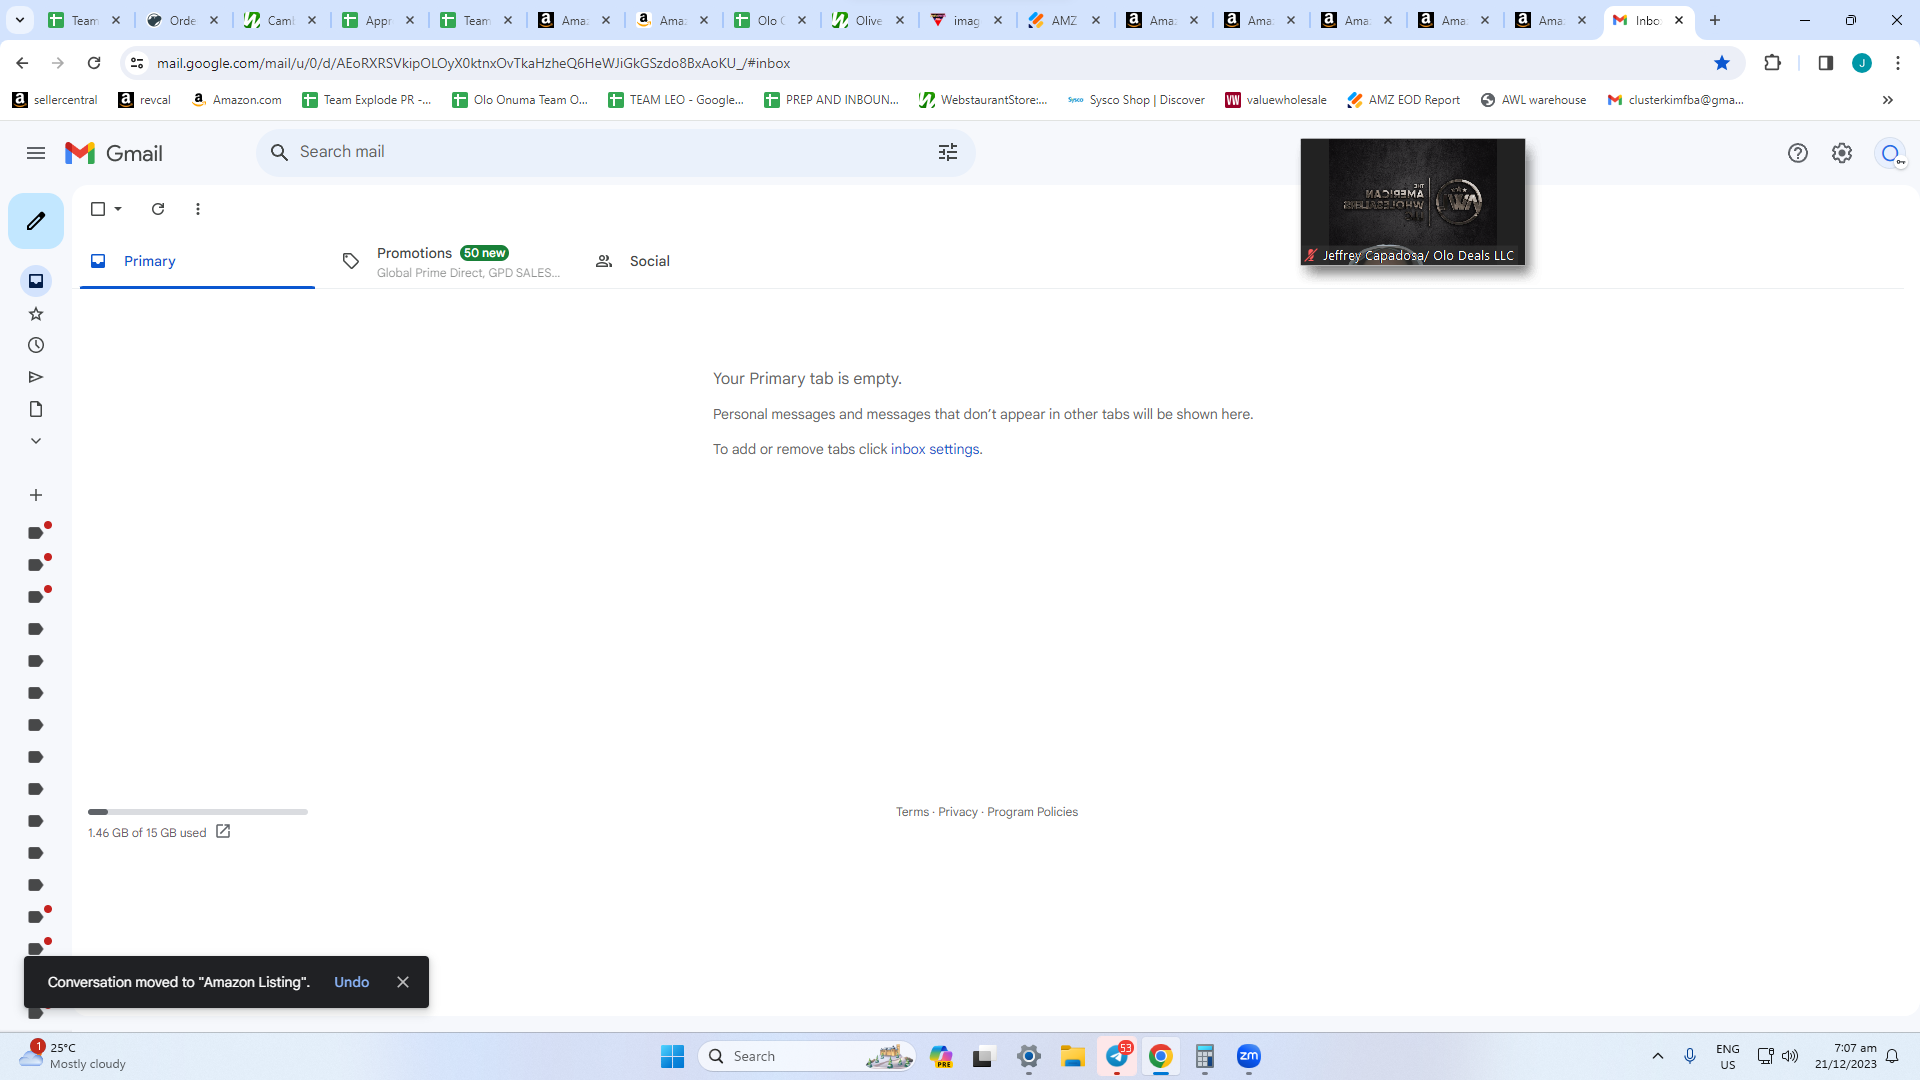This screenshot has height=1080, width=1920.
Task: Click the Compose pencil button
Action: tap(36, 221)
